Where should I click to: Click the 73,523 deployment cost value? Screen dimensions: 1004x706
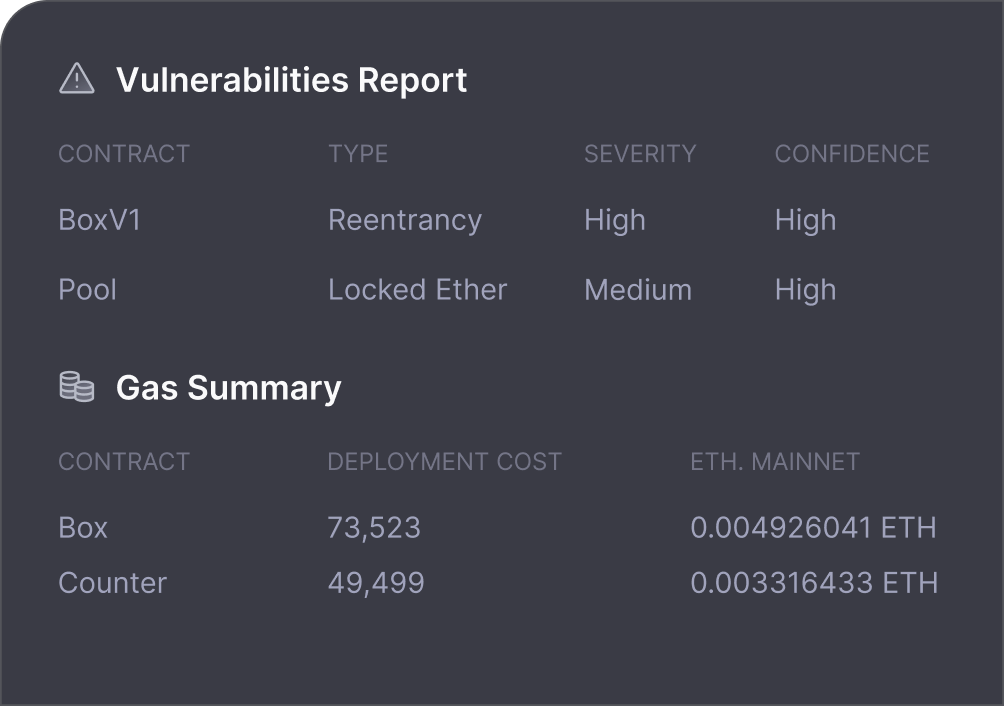(374, 528)
